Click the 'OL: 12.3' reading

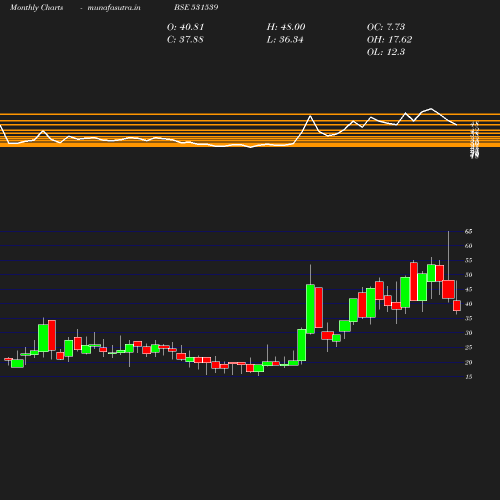(x=386, y=52)
